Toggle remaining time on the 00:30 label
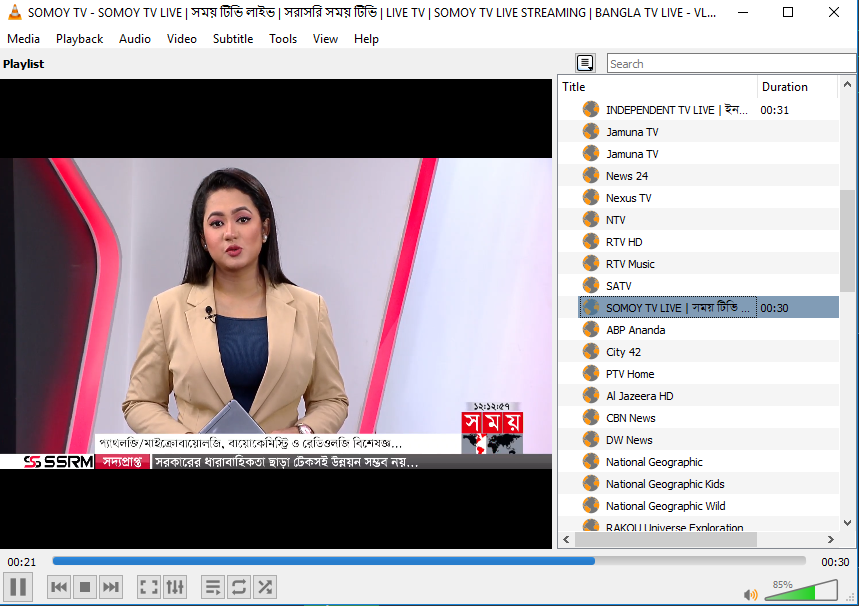This screenshot has height=606, width=859. (835, 562)
